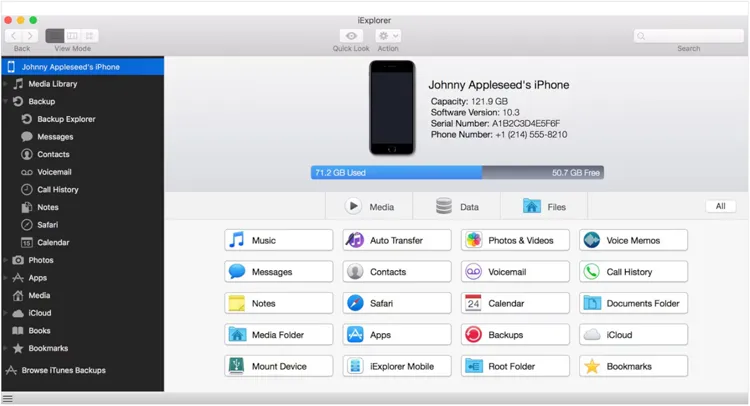
Task: Go forward with the right arrow
Action: coord(30,36)
